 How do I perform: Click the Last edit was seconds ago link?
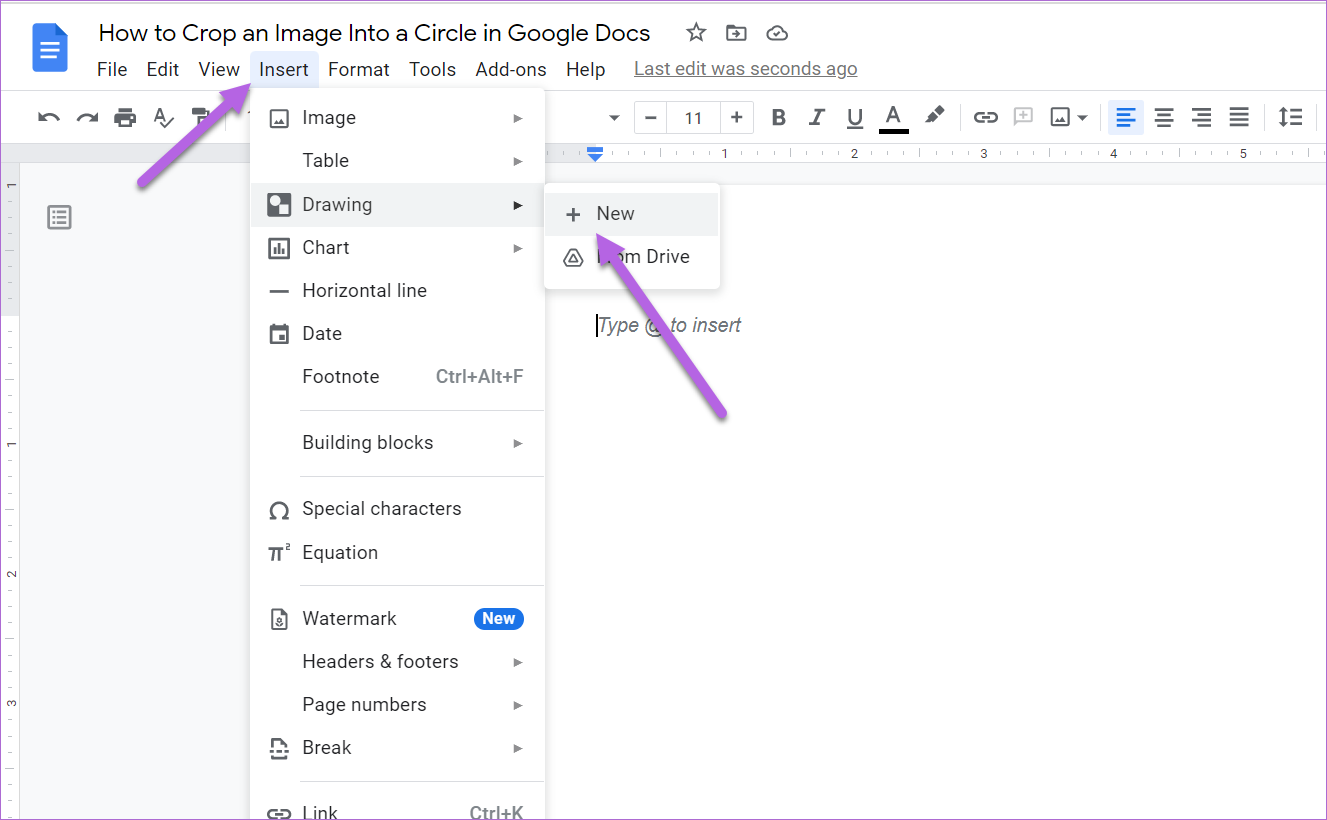[x=745, y=68]
